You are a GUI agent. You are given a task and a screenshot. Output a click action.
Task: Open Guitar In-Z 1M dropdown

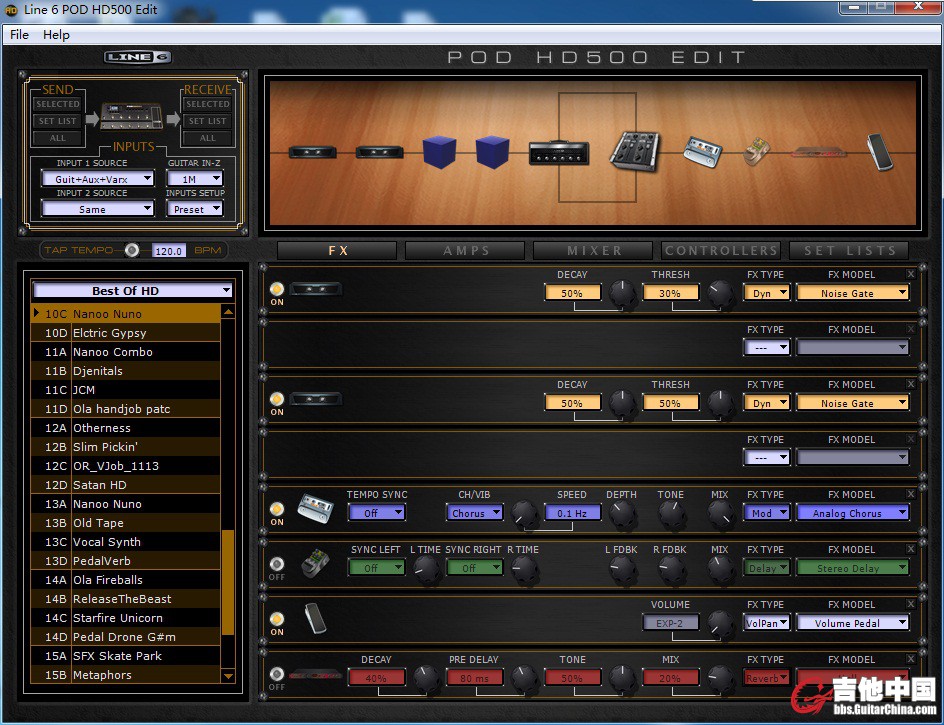(x=194, y=179)
